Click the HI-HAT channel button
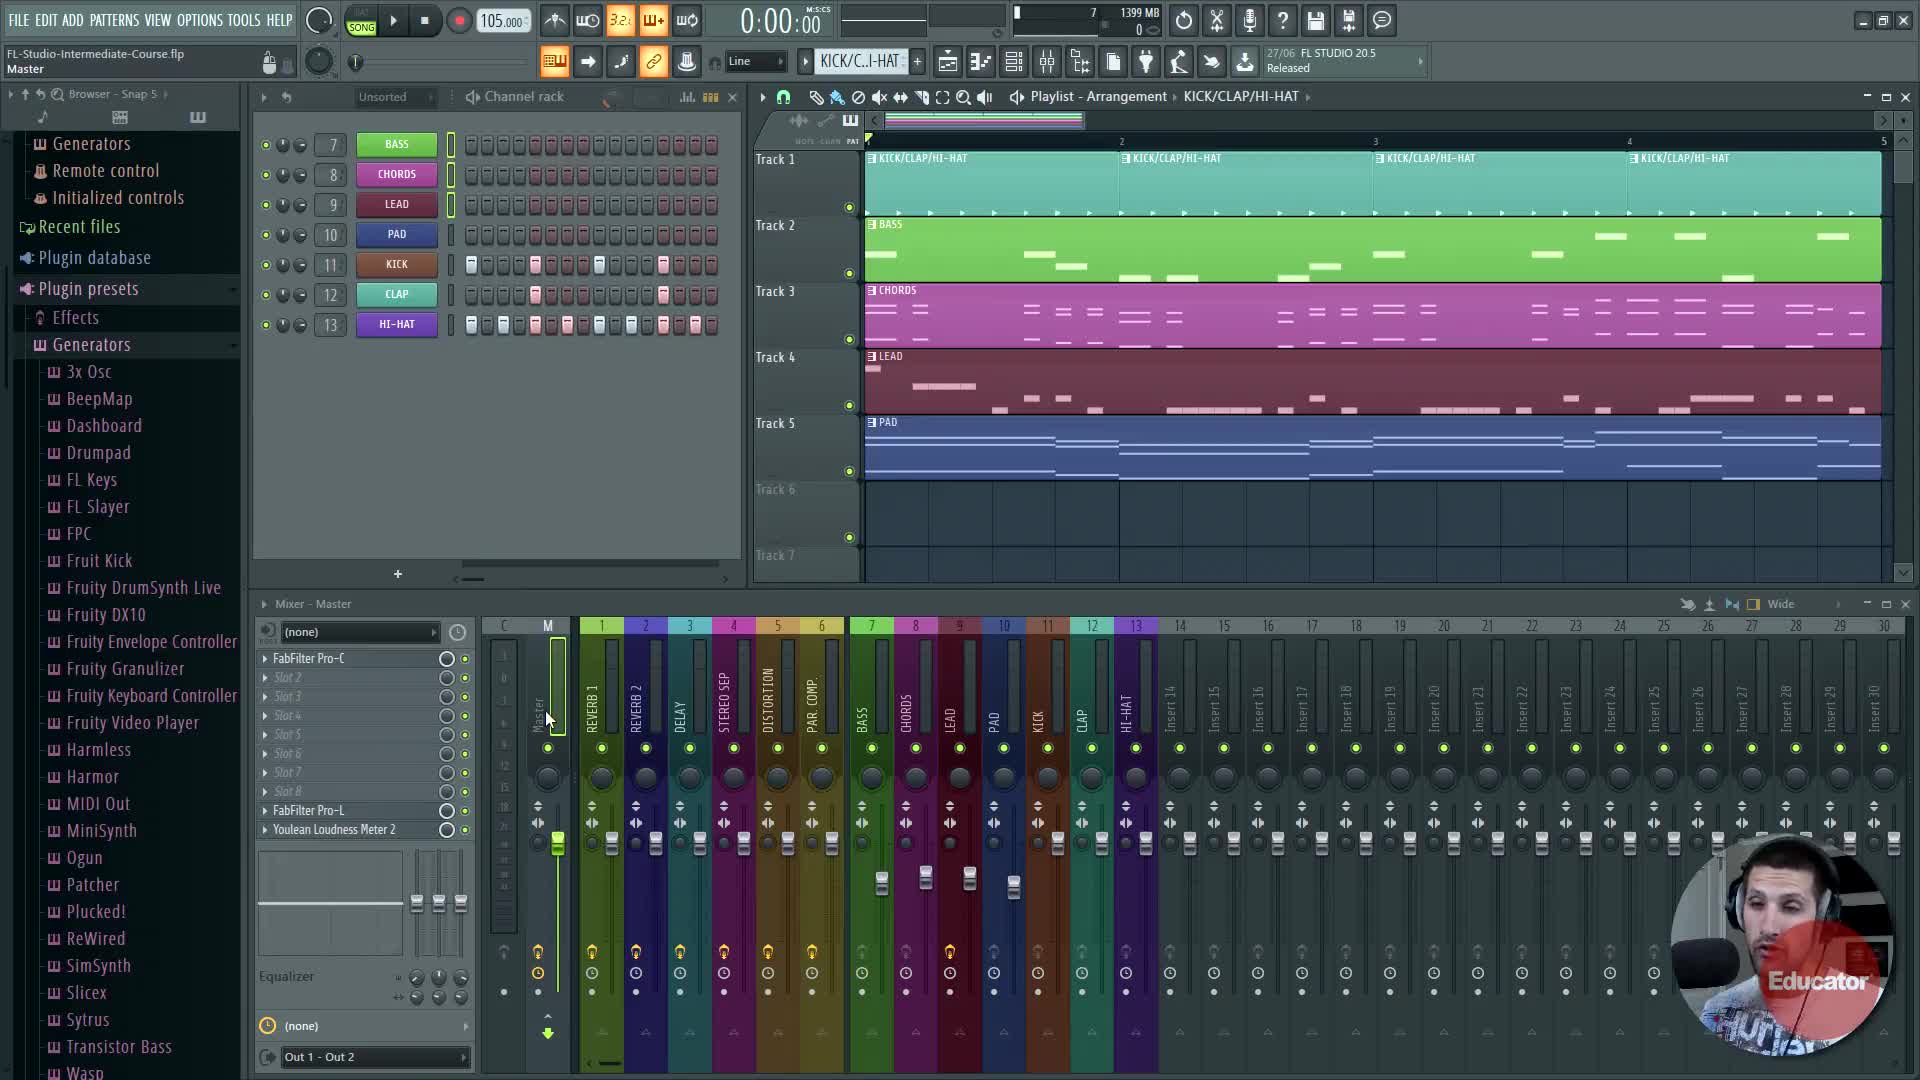The image size is (1920, 1080). coord(397,324)
